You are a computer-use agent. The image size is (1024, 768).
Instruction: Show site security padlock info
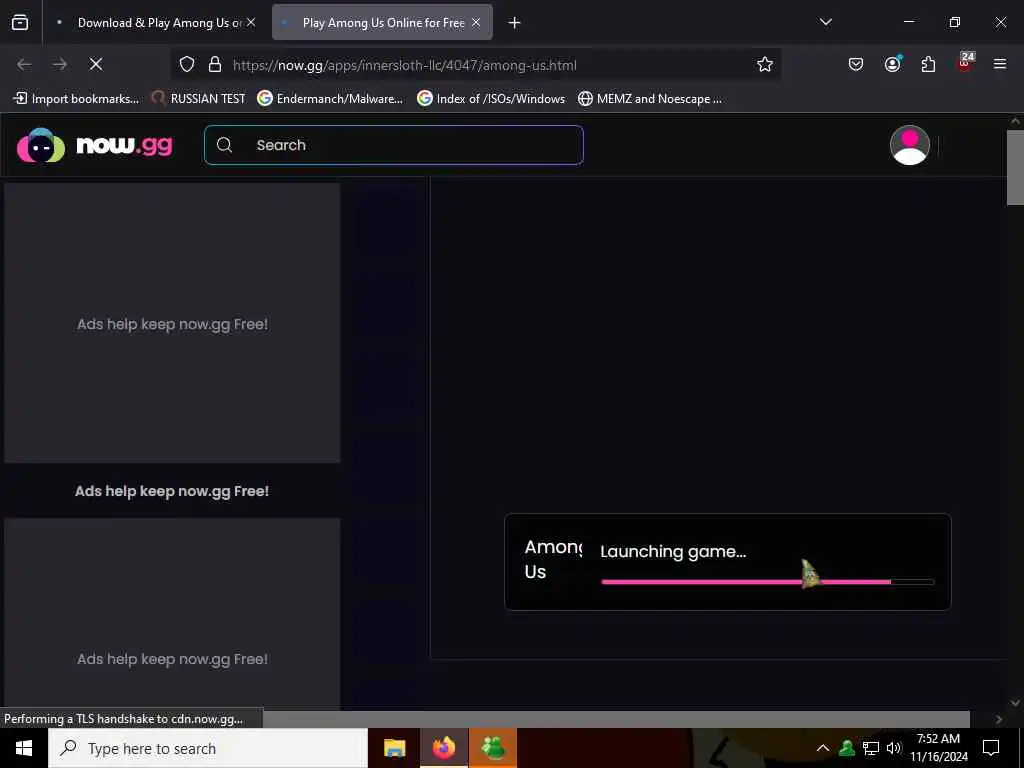(215, 65)
